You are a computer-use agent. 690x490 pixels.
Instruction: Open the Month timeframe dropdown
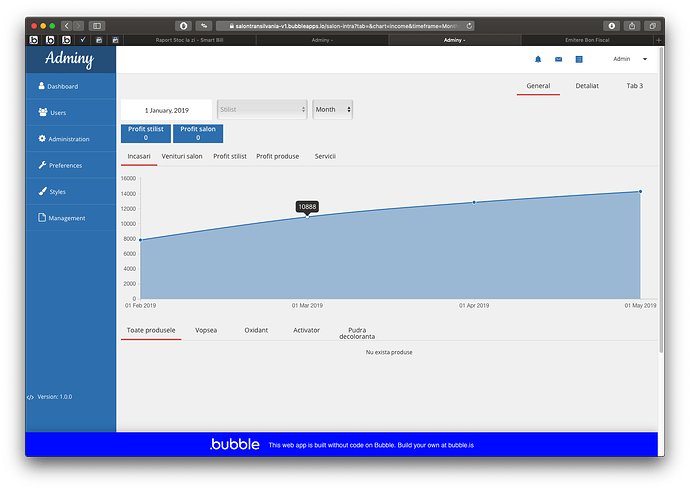pyautogui.click(x=333, y=110)
